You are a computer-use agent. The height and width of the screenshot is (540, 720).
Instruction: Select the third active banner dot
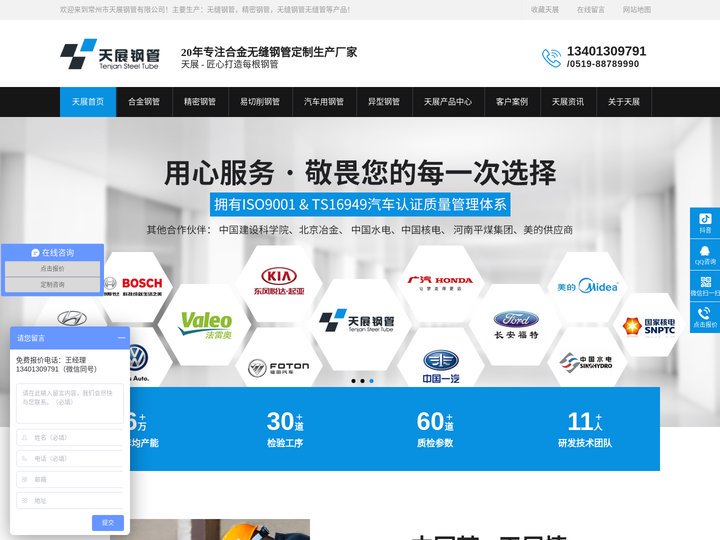(x=371, y=381)
